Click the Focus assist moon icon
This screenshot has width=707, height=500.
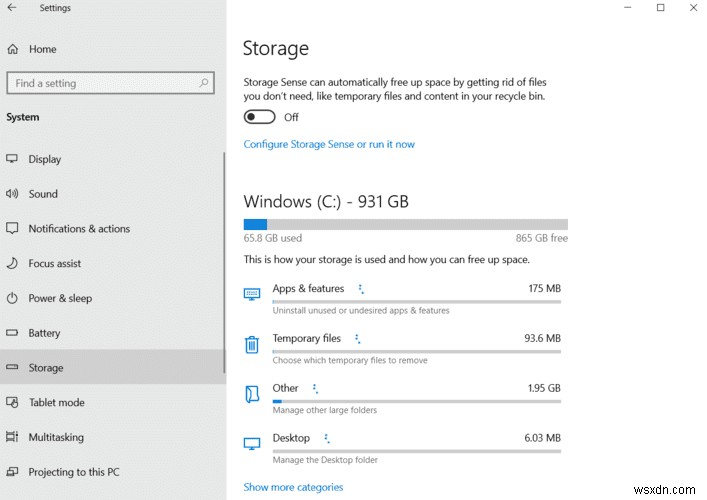tap(12, 263)
